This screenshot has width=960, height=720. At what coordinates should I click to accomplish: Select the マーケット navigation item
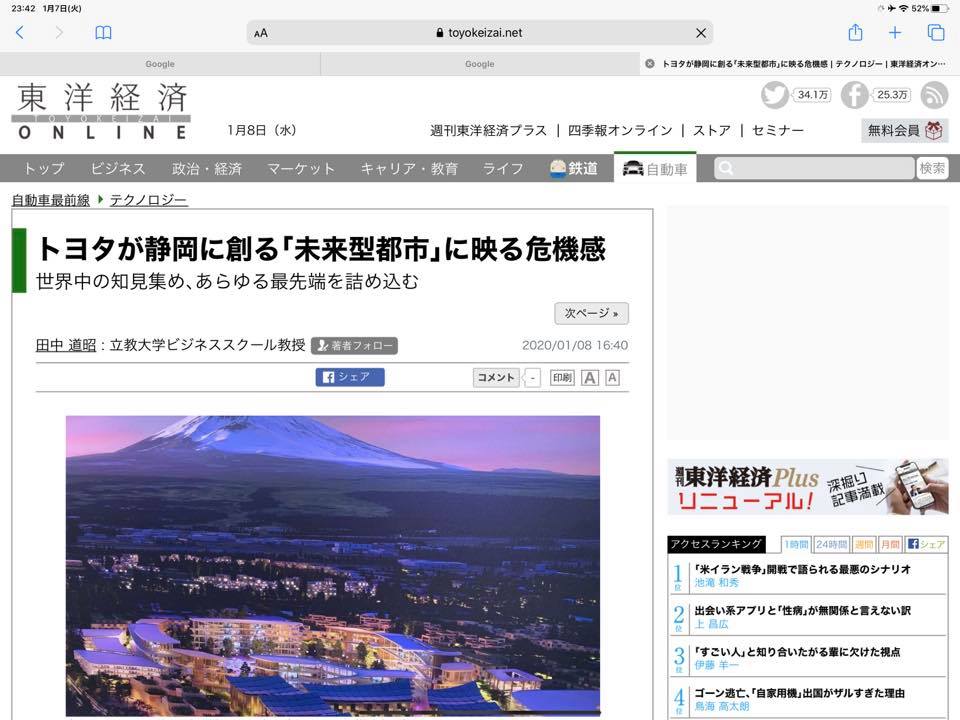(x=301, y=168)
